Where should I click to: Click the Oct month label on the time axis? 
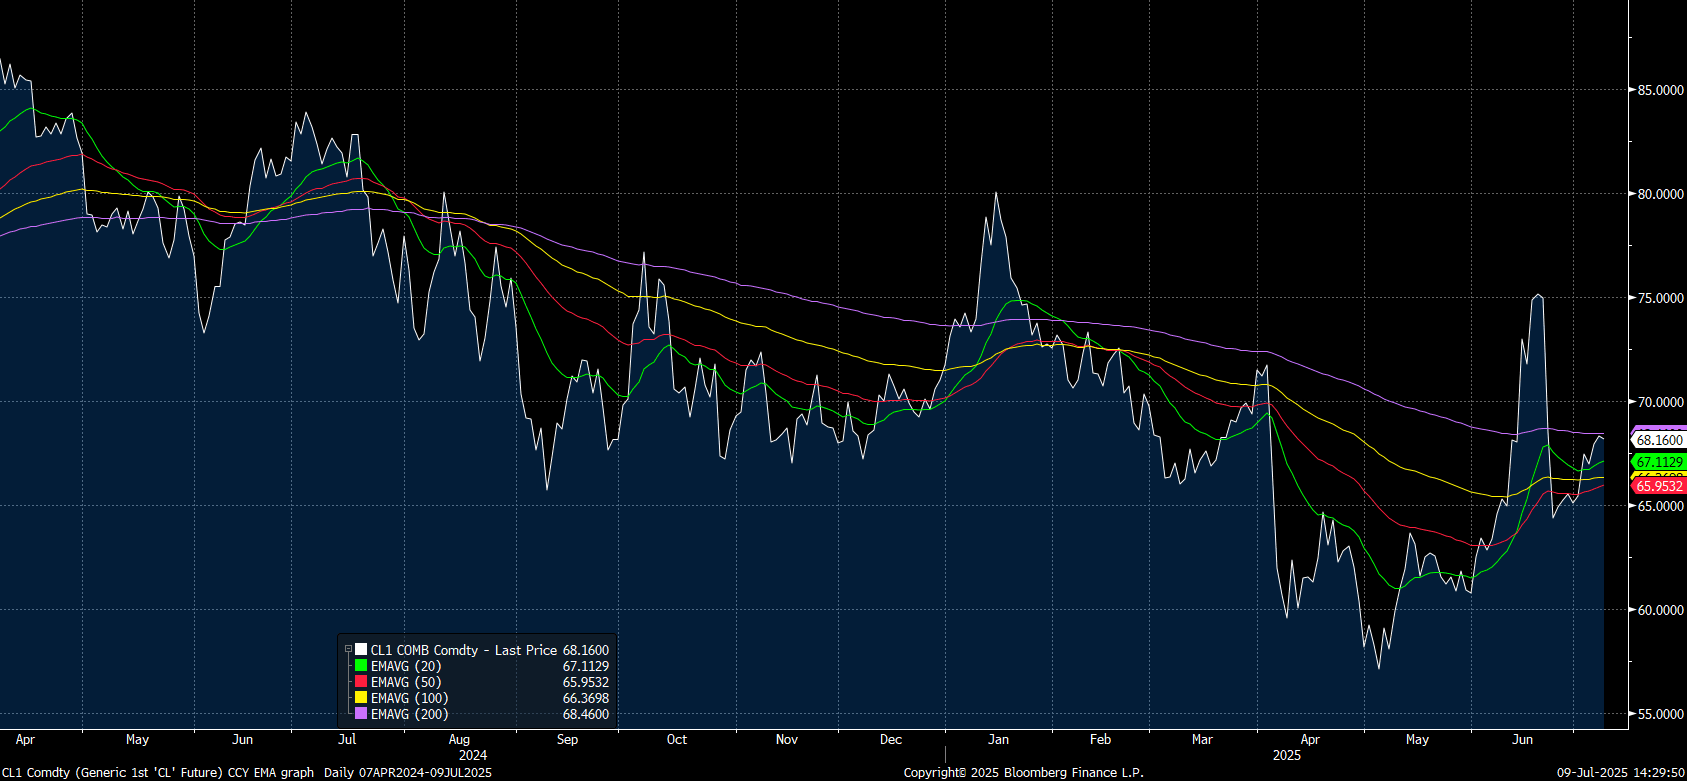[677, 740]
